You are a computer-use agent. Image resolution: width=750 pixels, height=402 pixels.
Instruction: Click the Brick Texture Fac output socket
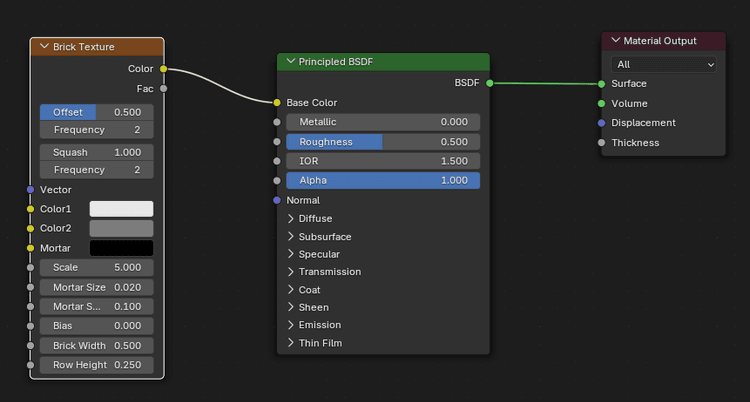[x=163, y=88]
